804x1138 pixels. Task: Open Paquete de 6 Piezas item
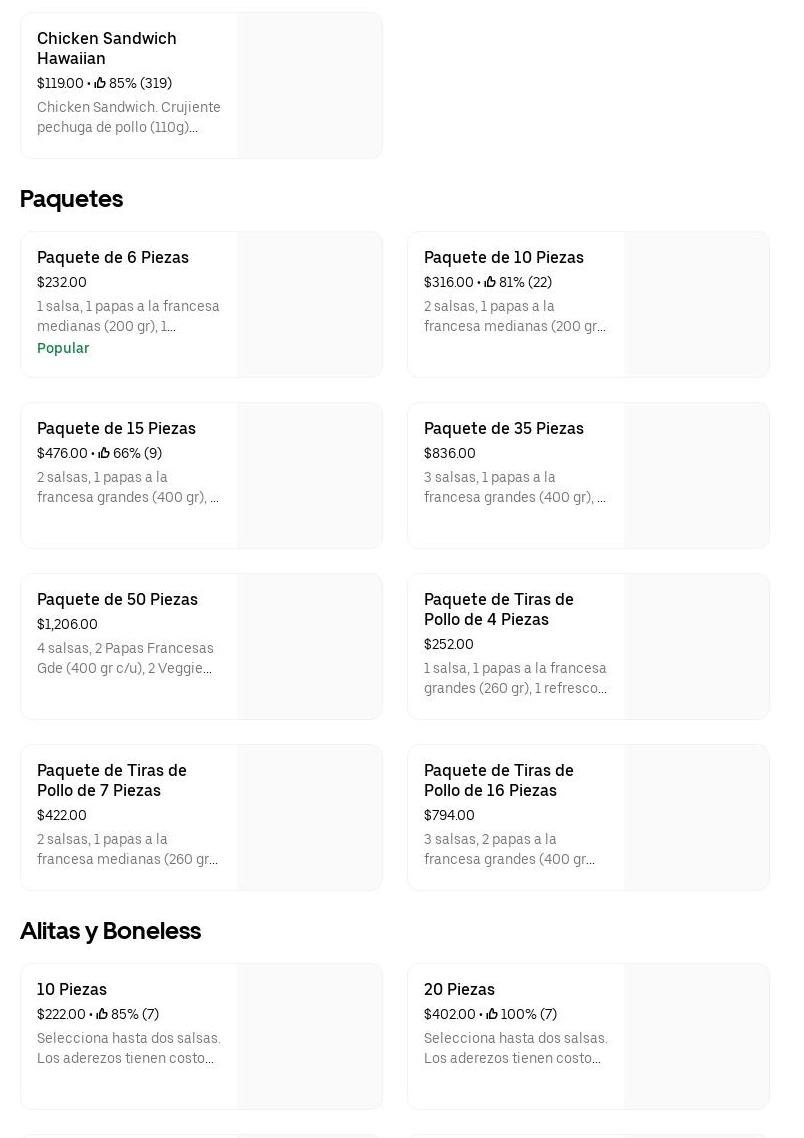coord(113,258)
